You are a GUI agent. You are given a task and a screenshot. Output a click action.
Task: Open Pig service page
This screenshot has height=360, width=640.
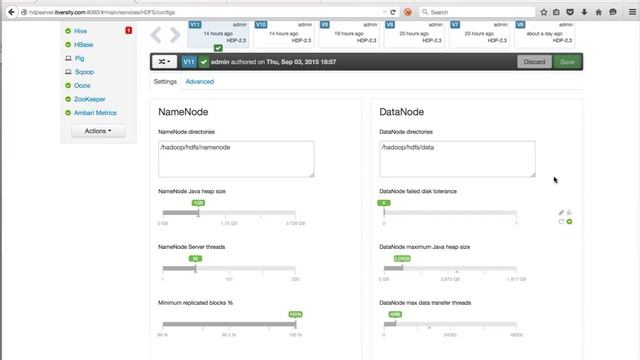coord(80,58)
